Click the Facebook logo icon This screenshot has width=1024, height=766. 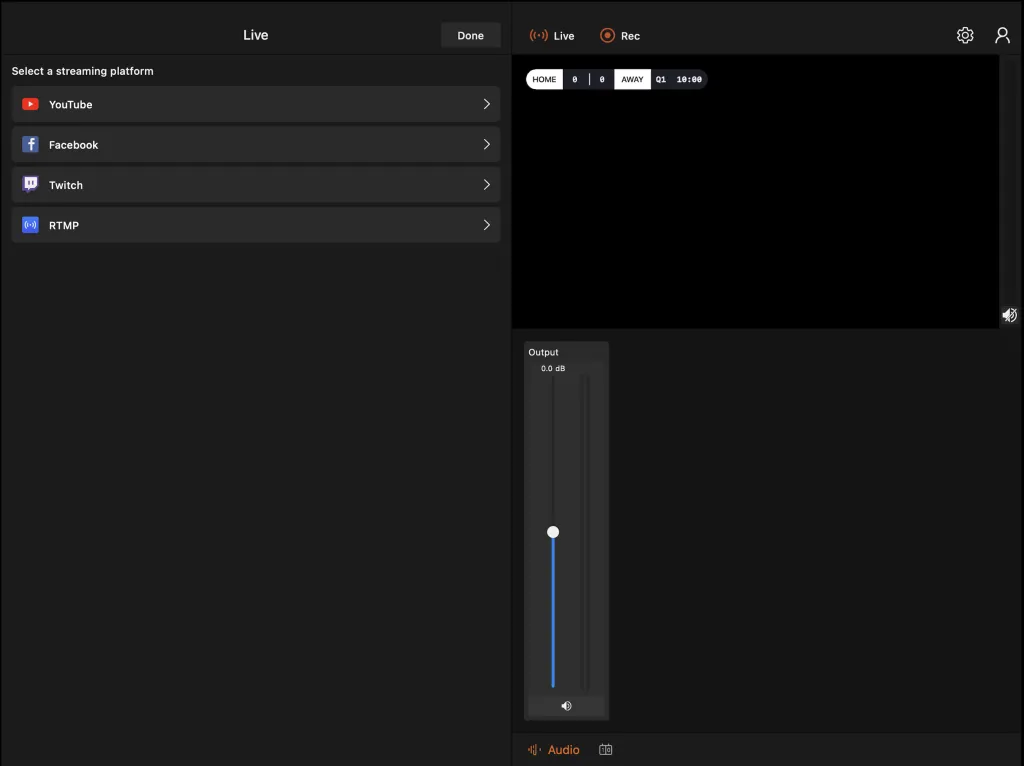click(x=30, y=145)
